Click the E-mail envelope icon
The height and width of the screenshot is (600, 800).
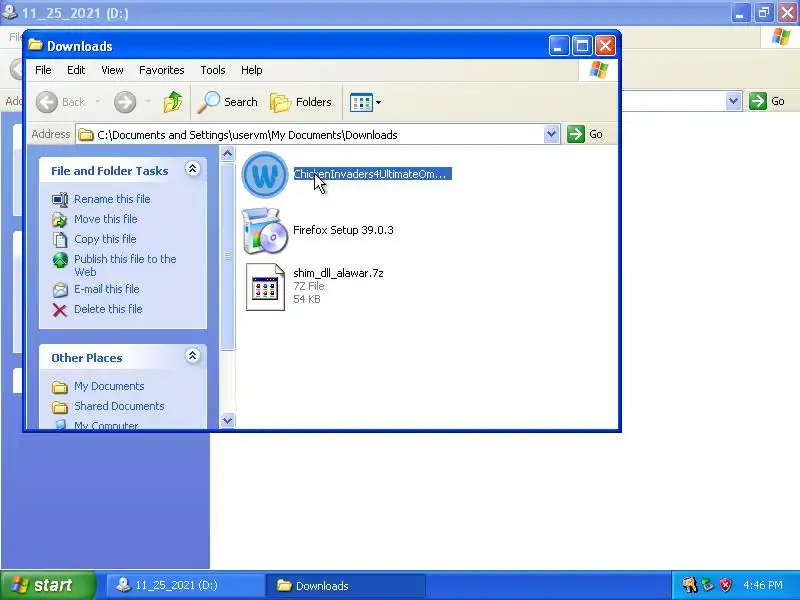[60, 290]
